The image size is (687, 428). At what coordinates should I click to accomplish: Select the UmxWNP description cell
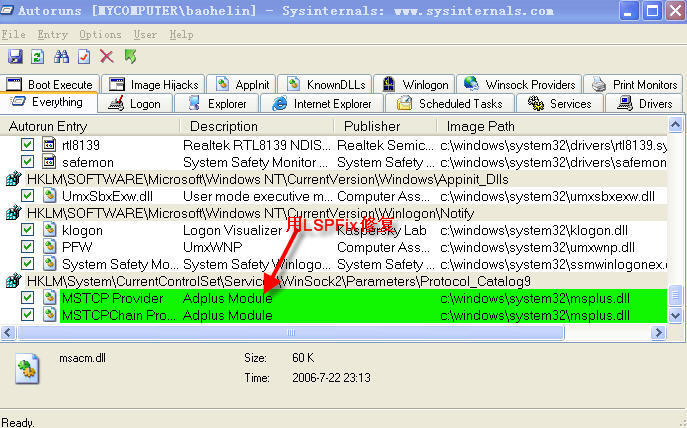(212, 247)
